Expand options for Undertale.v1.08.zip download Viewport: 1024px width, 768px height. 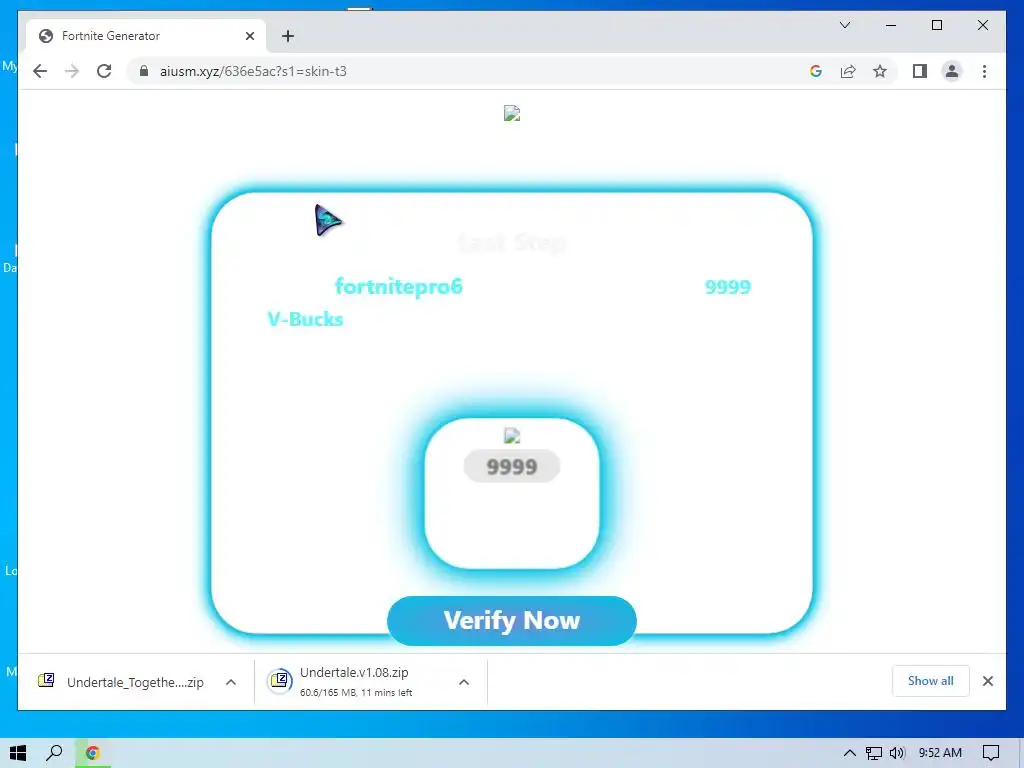[464, 682]
